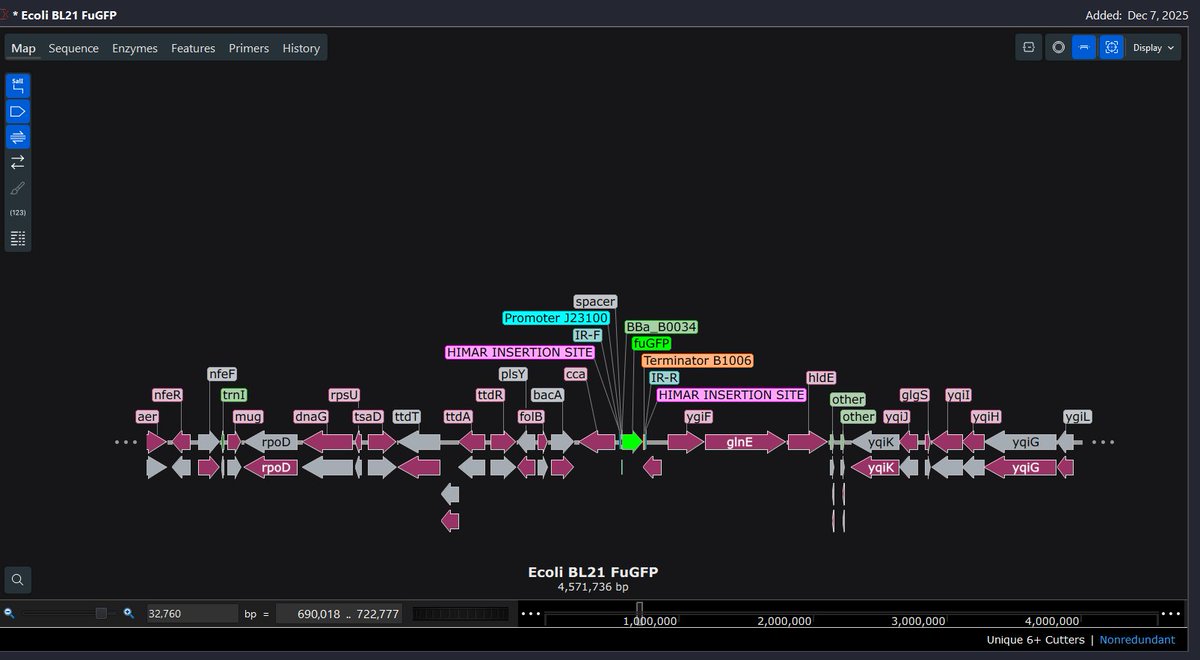
Task: Switch to the Map tab
Action: coord(23,48)
